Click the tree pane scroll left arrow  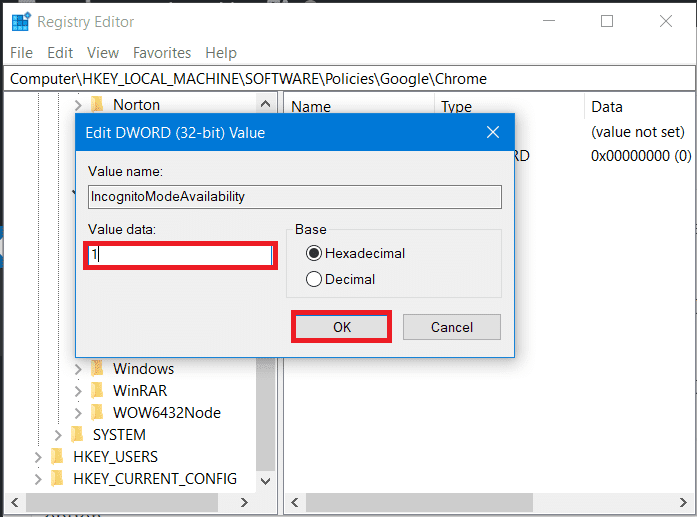click(x=15, y=502)
